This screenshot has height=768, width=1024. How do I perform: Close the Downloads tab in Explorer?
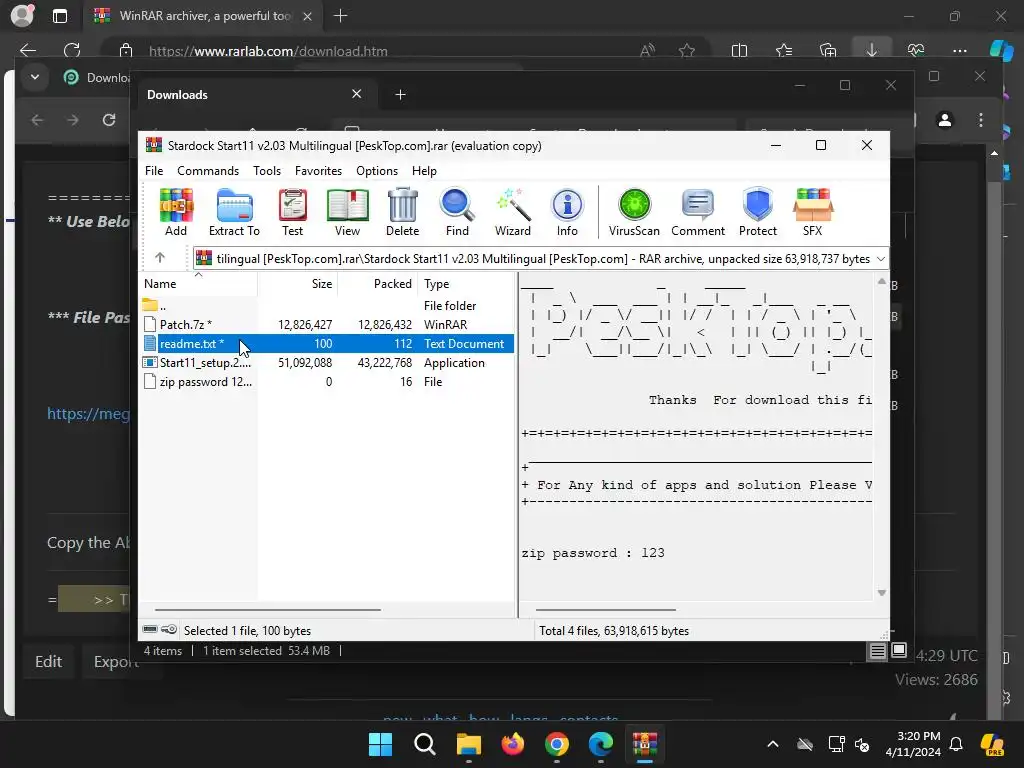pyautogui.click(x=357, y=94)
